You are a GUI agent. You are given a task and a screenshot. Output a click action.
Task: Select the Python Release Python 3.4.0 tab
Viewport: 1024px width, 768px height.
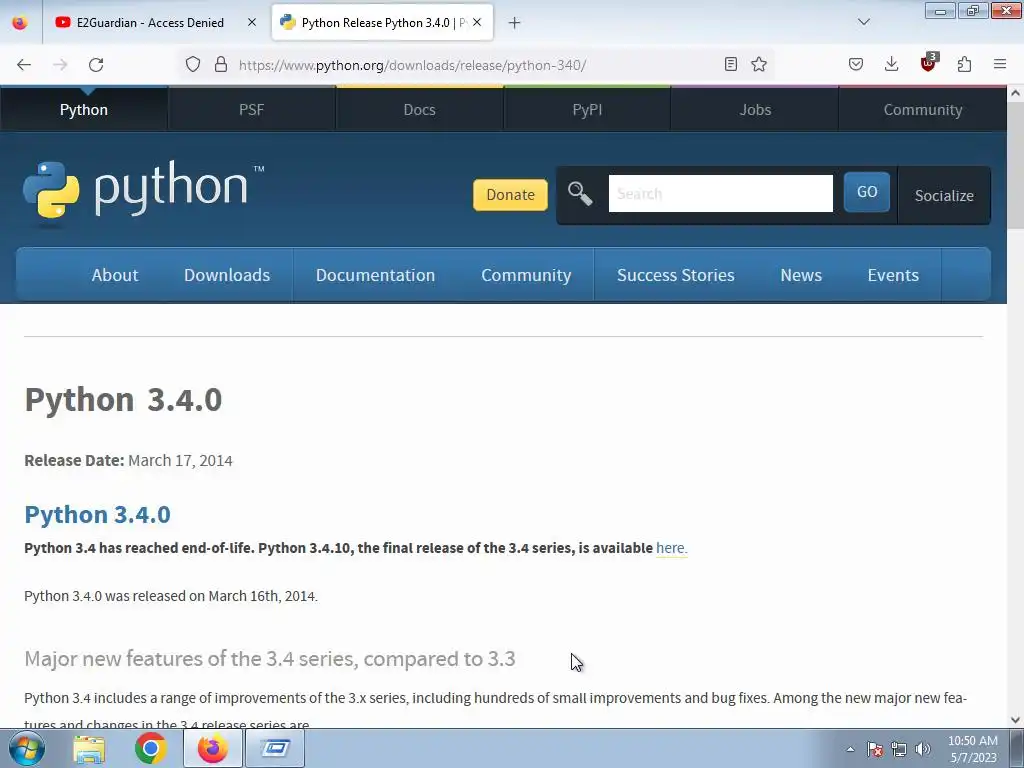point(382,22)
